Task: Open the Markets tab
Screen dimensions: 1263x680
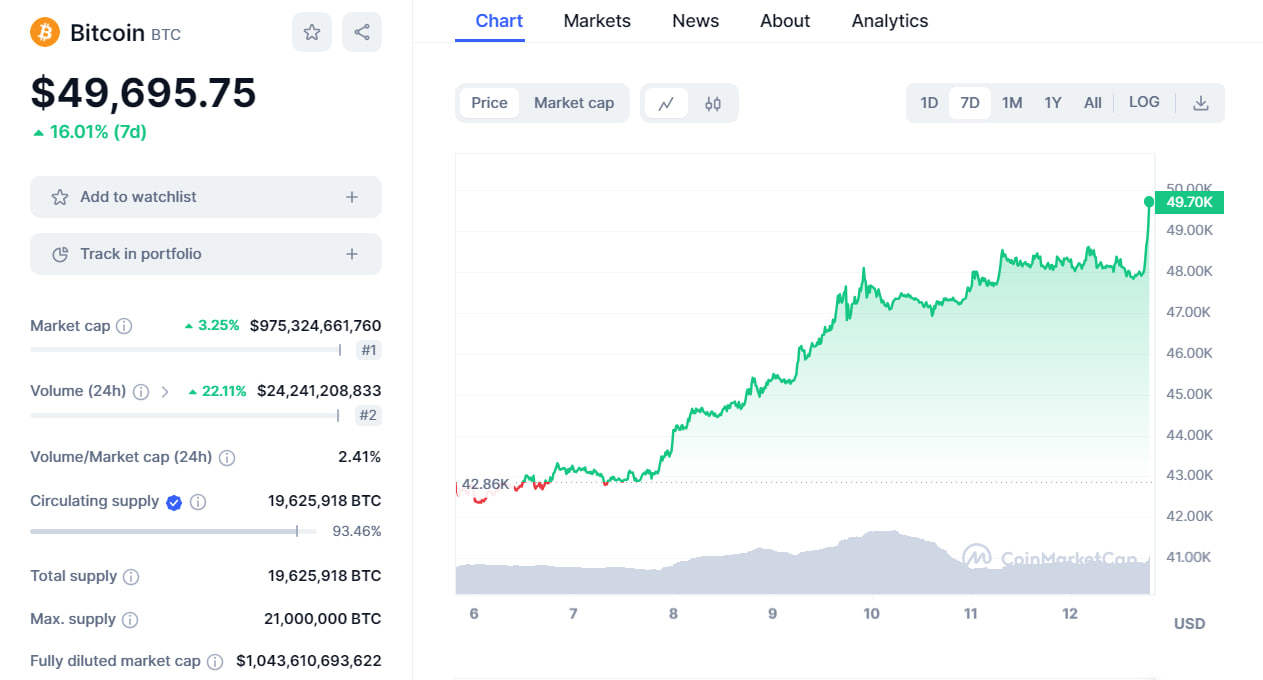Action: point(597,21)
